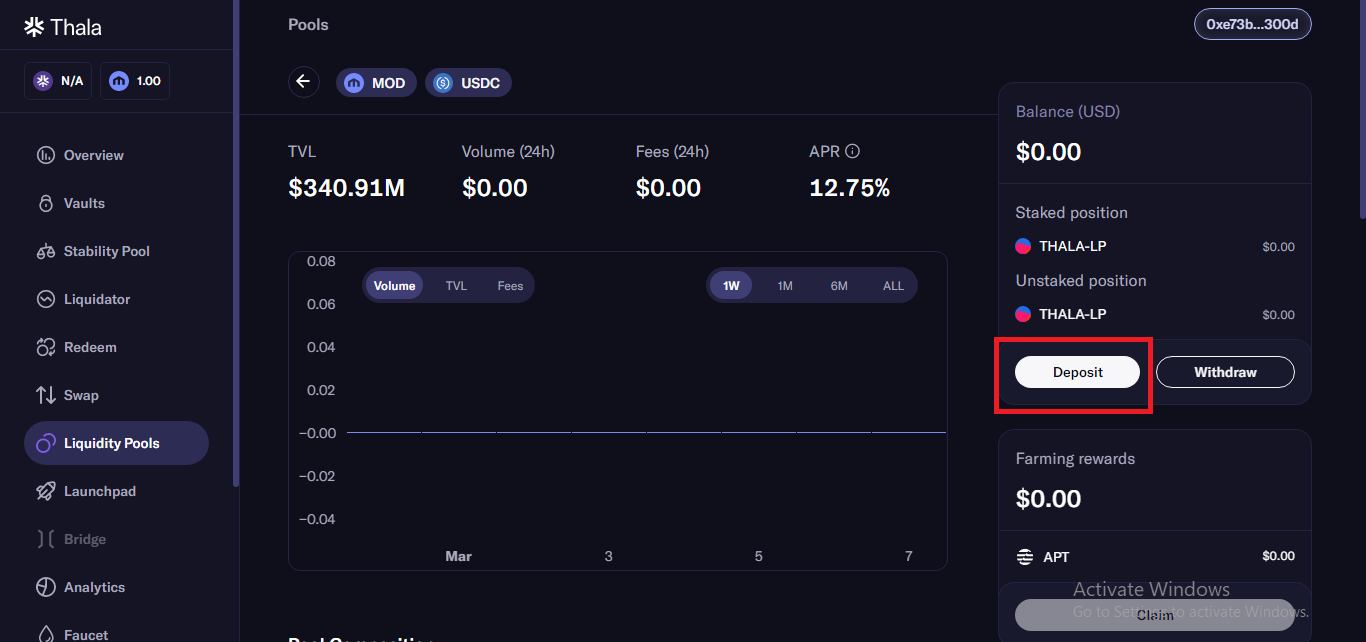Click the Faucet droplet icon
Screen dimensions: 1366x642
[x=45, y=634]
